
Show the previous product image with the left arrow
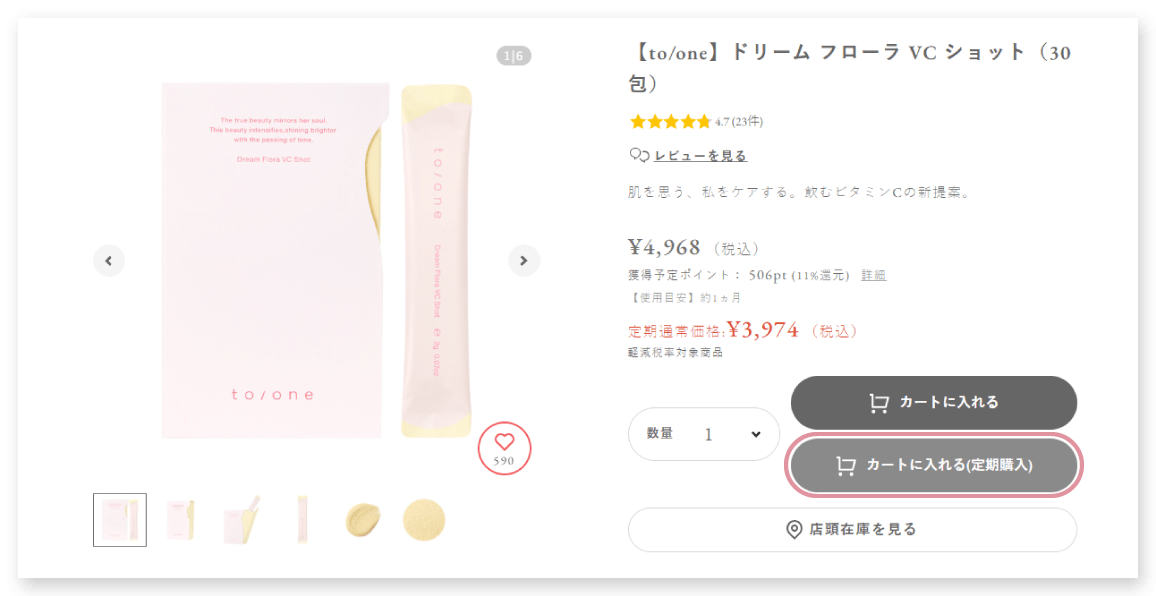109,260
